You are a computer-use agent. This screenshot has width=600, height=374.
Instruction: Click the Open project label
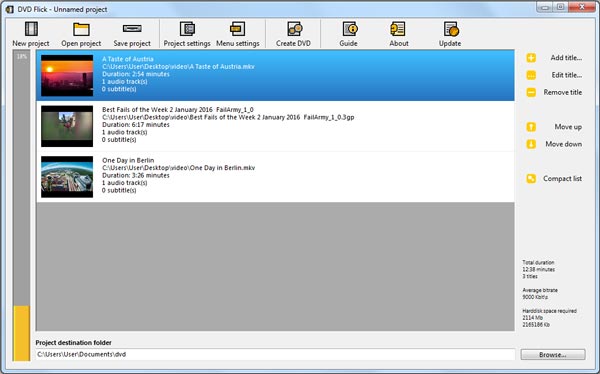coord(81,43)
